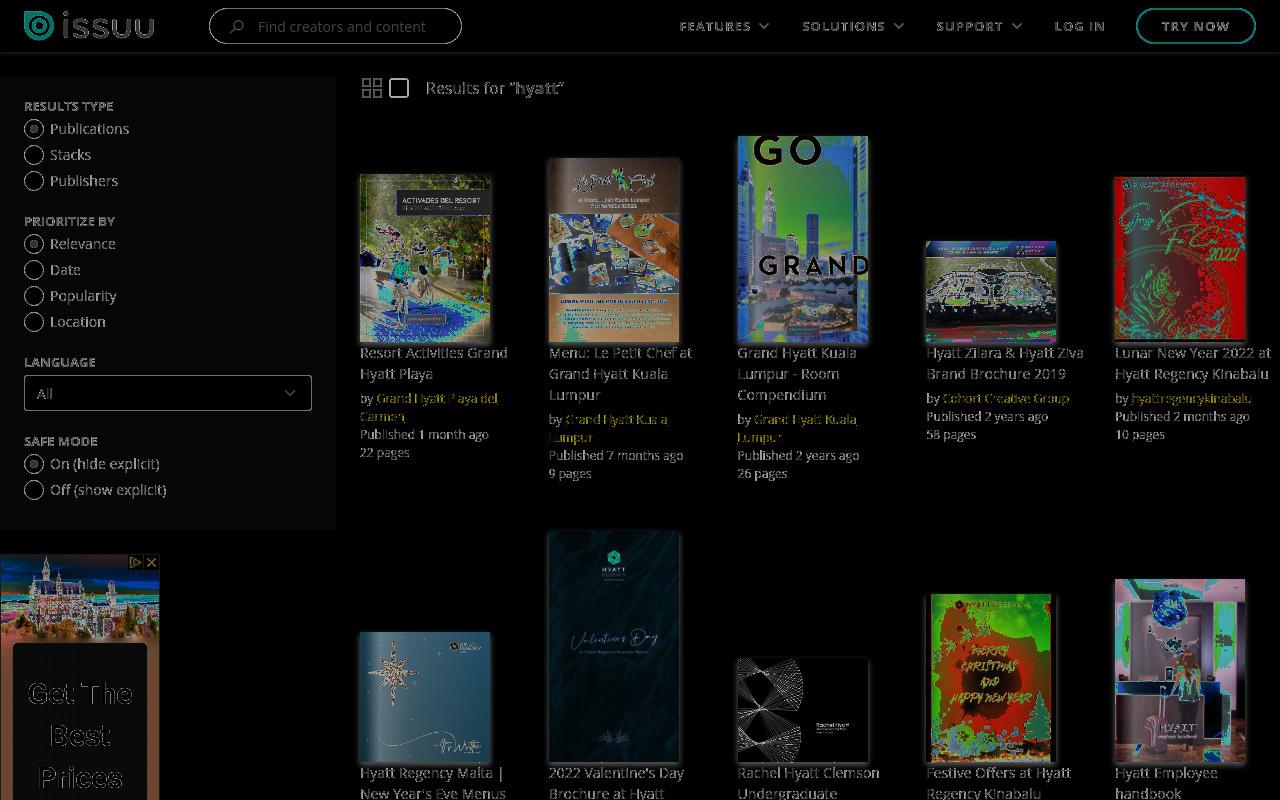Open title Grand Hyatt Kuala Lumpur Room Compendium

point(797,374)
